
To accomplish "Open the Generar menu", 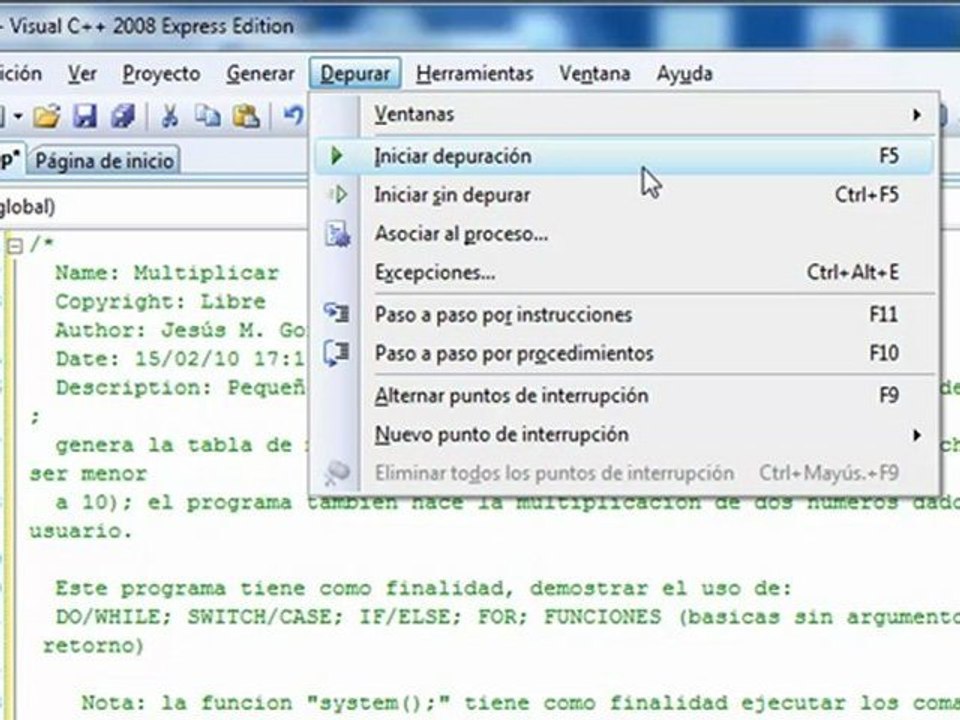I will click(x=261, y=73).
